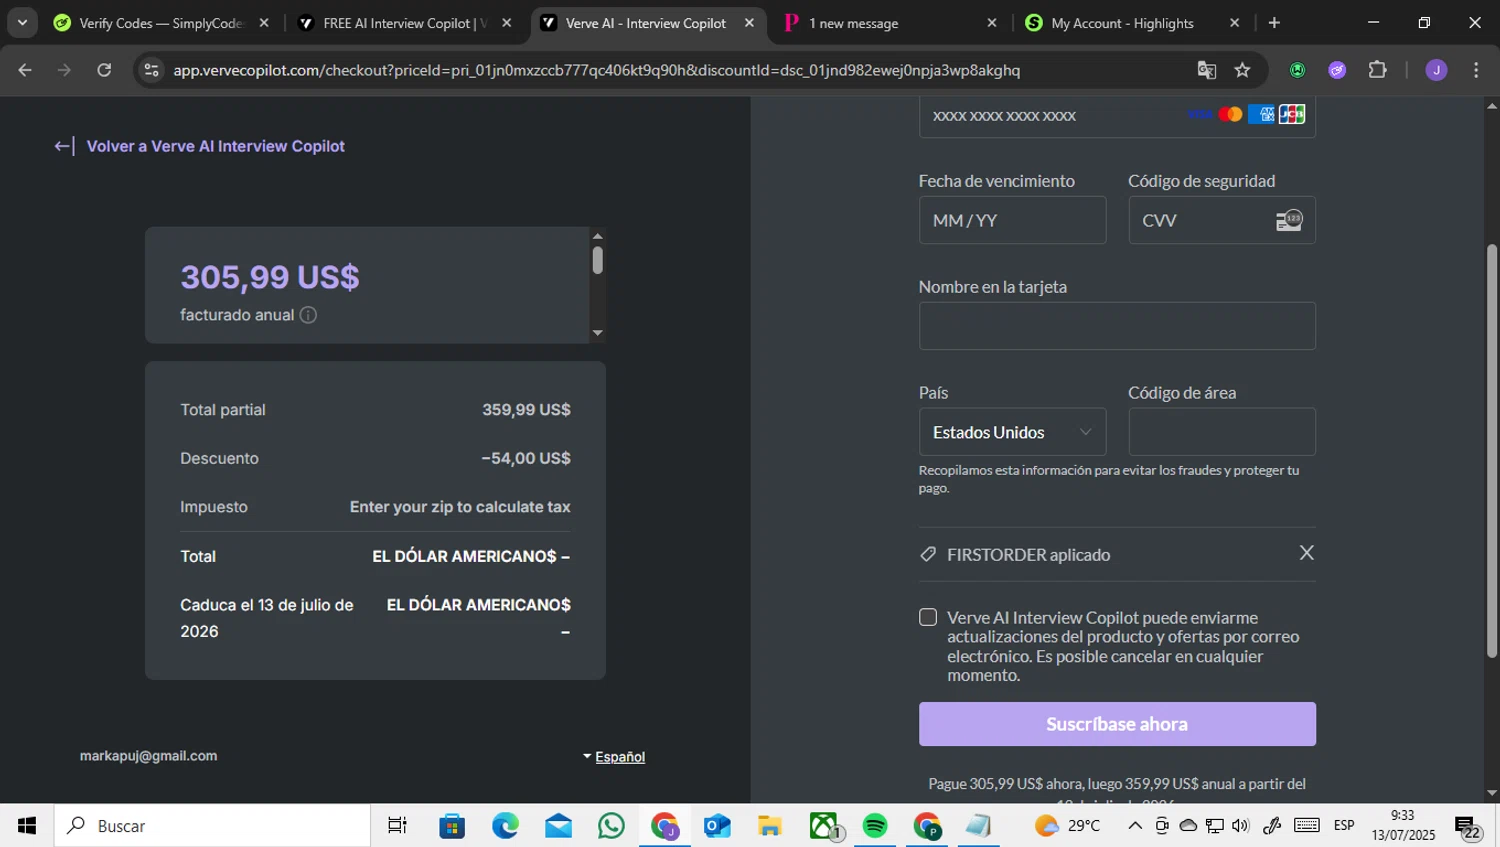Image resolution: width=1500 pixels, height=847 pixels.
Task: Open a new browser tab
Action: (x=1274, y=22)
